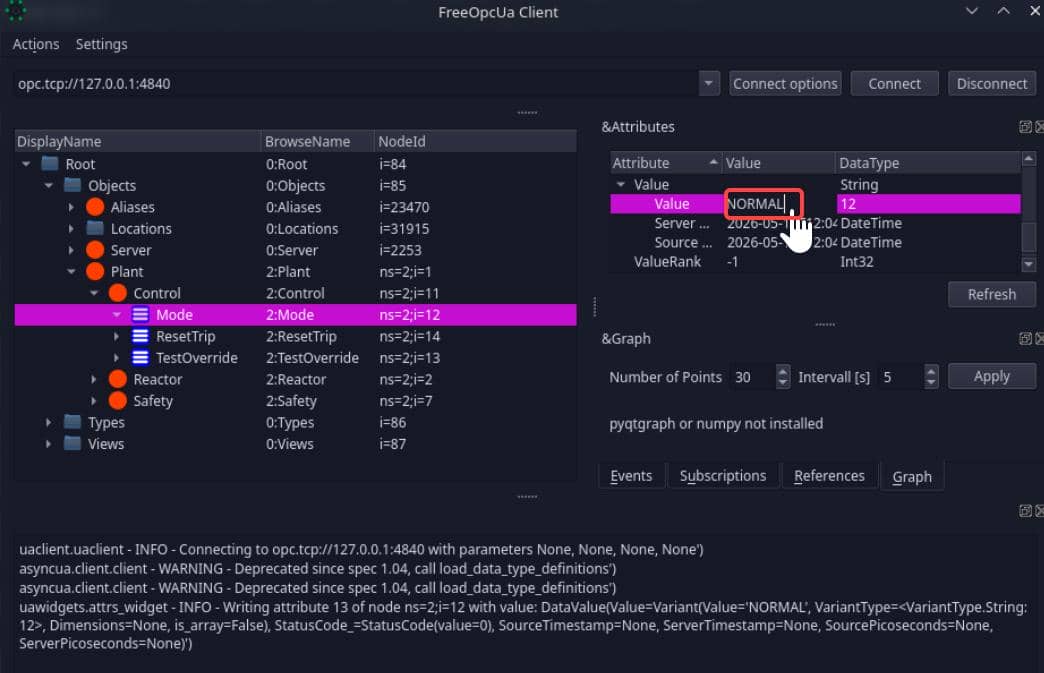Switch to the Graph tab
The width and height of the screenshot is (1044, 673).
click(x=912, y=477)
